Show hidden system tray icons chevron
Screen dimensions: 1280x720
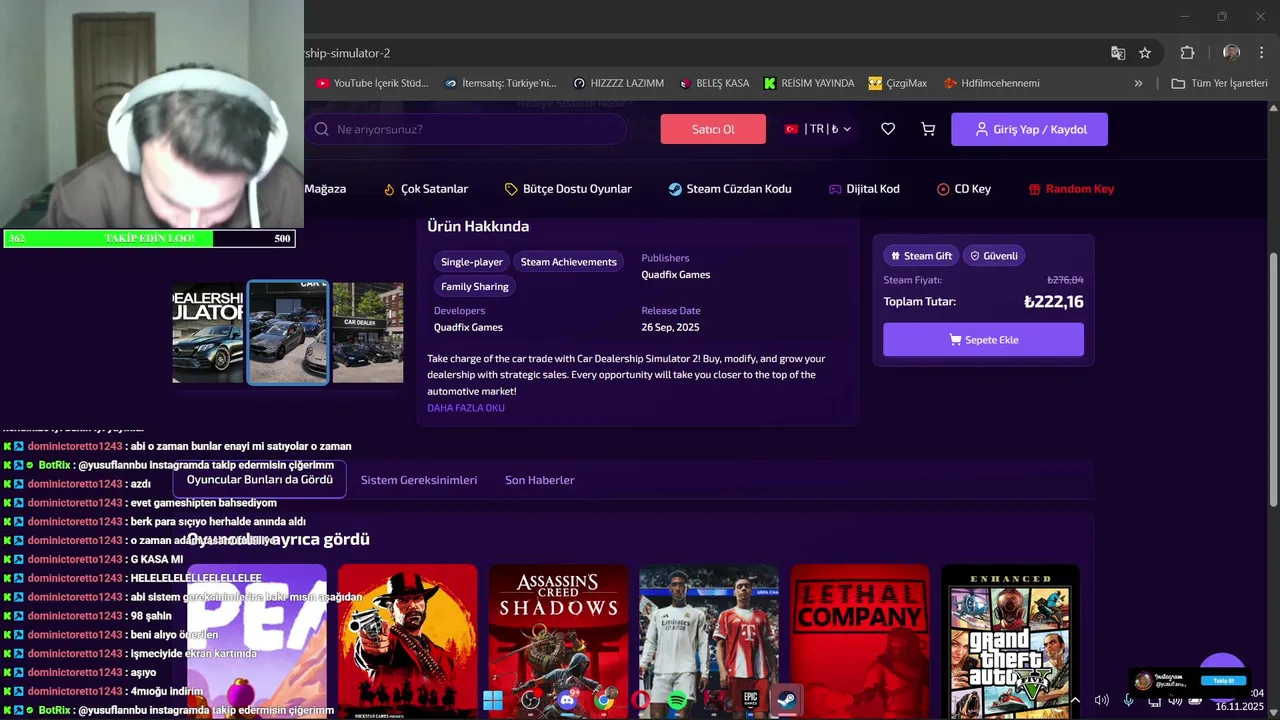(x=1075, y=701)
